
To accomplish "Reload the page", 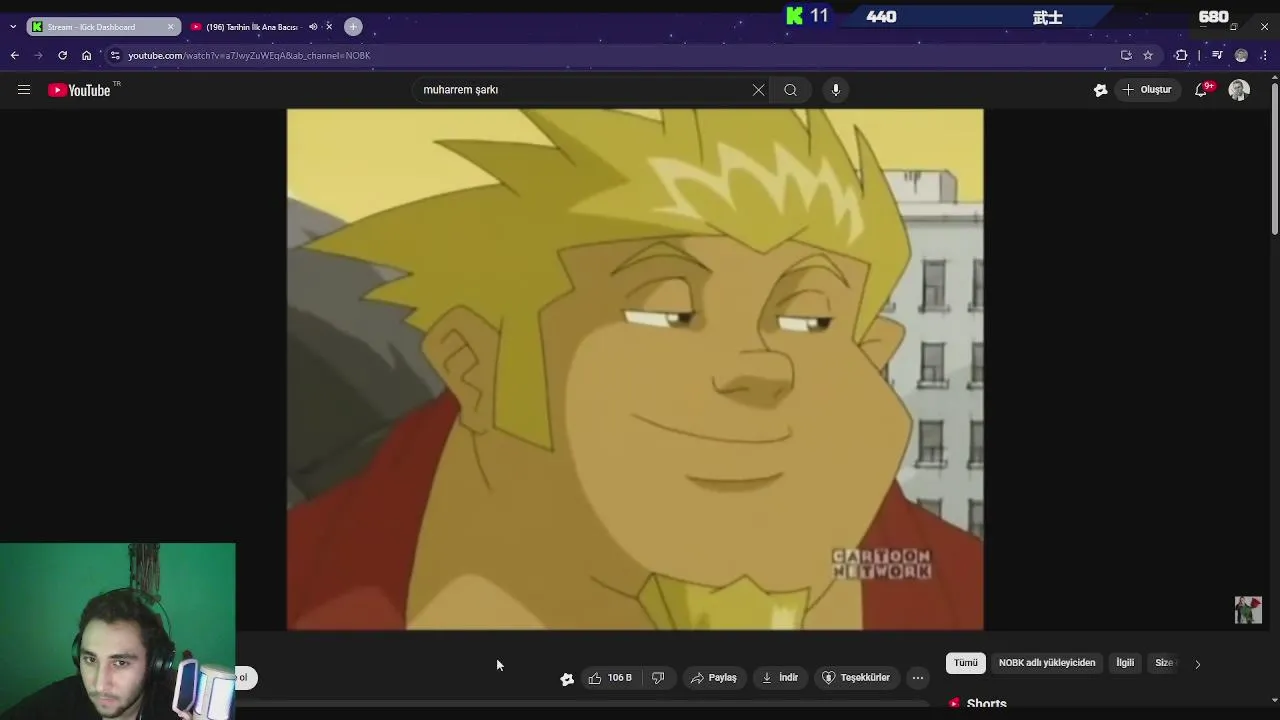I will (x=62, y=55).
